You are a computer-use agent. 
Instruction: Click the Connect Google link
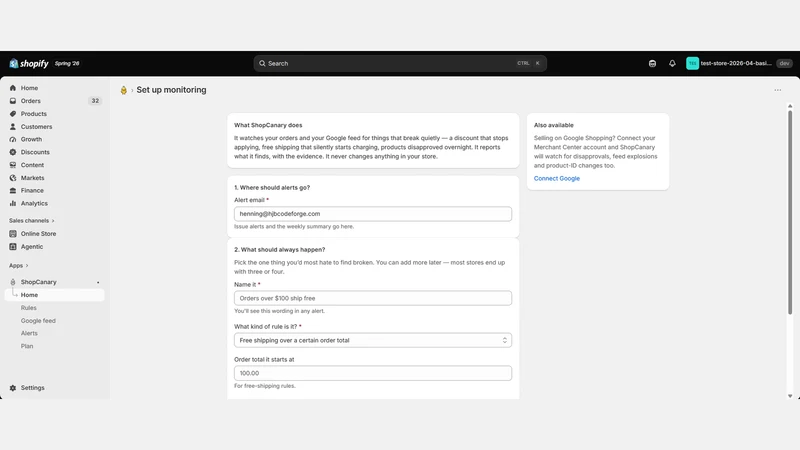[557, 179]
